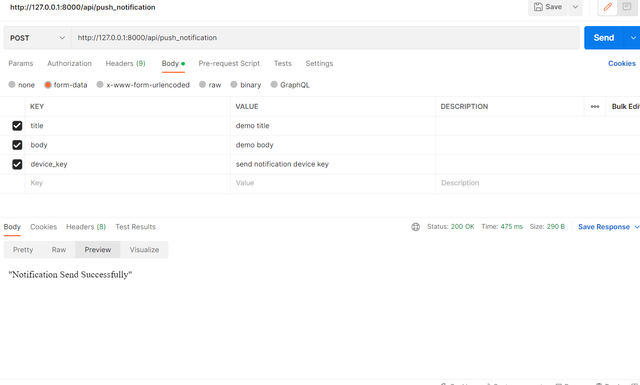Click the Save Response link
The height and width of the screenshot is (385, 640).
coord(604,227)
